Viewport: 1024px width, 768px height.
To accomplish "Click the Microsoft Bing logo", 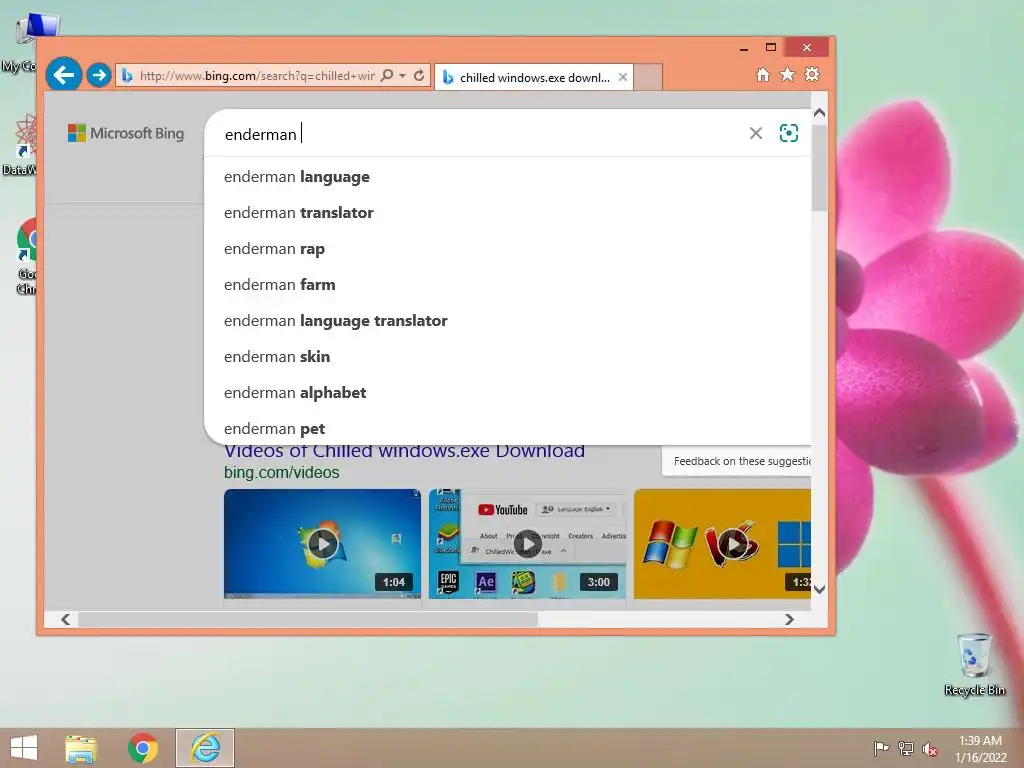I will pos(126,133).
